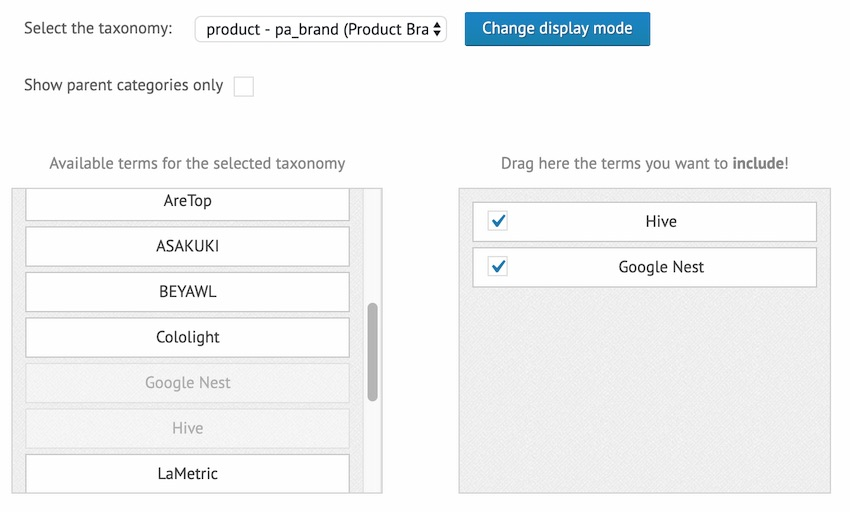
Task: Click the Google Nest label in include panel
Action: (x=661, y=267)
